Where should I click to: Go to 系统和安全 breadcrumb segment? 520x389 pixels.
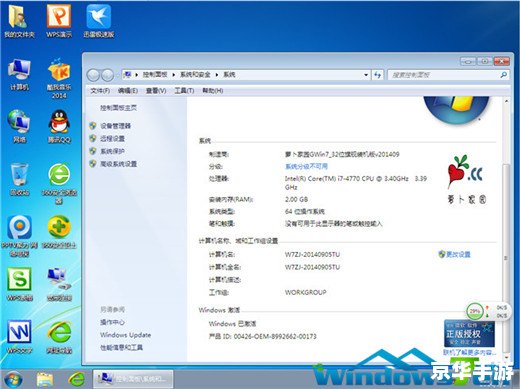[195, 75]
